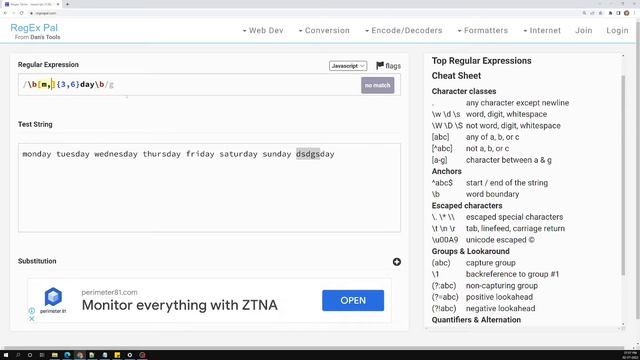The width and height of the screenshot is (640, 360).
Task: Click the Top Regular Expressions heading
Action: (482, 61)
